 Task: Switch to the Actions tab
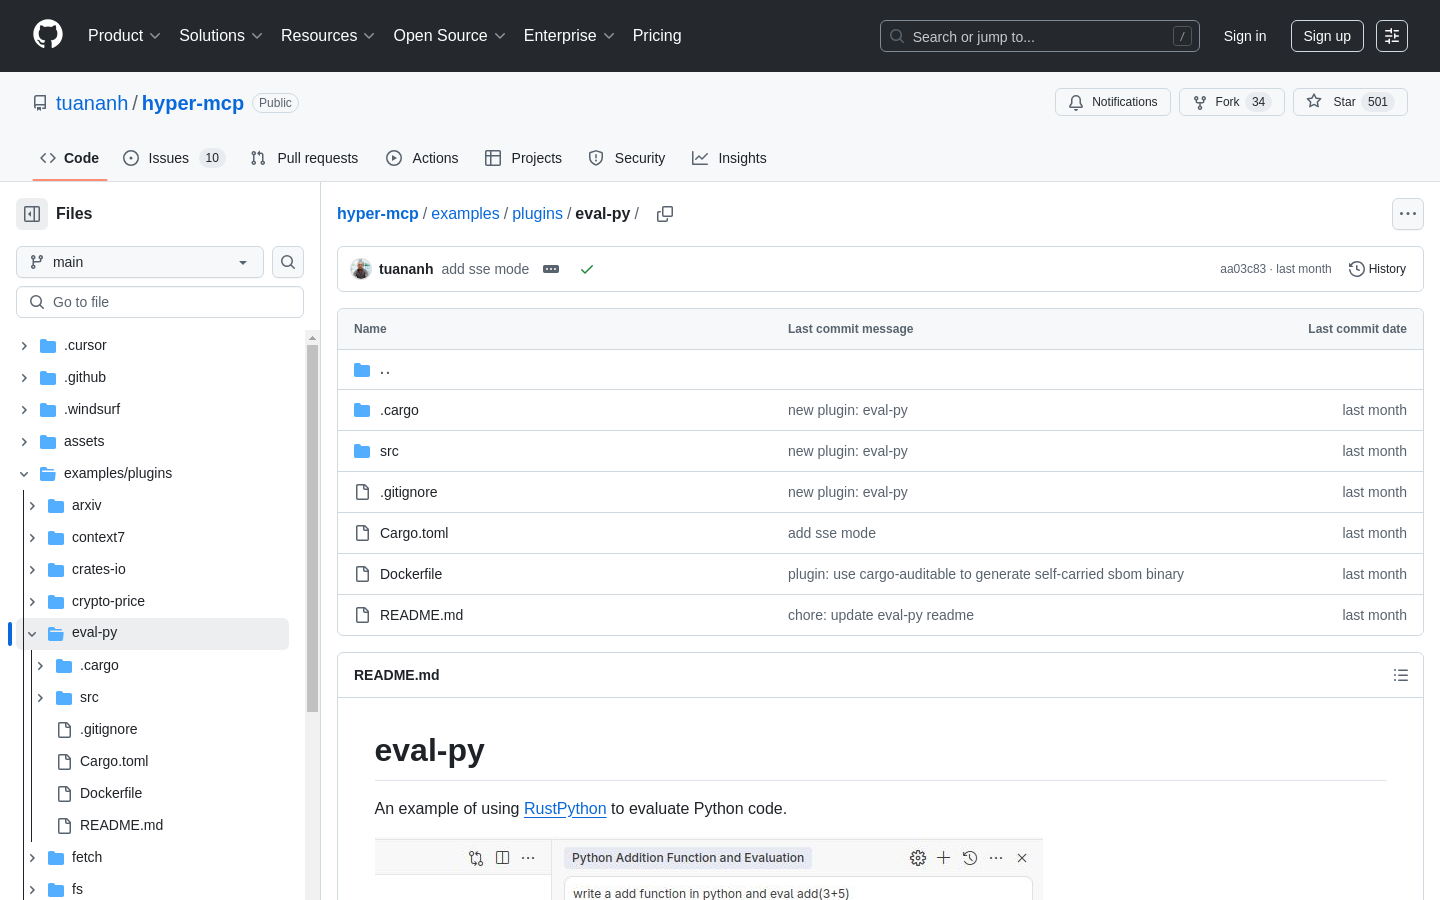[422, 158]
